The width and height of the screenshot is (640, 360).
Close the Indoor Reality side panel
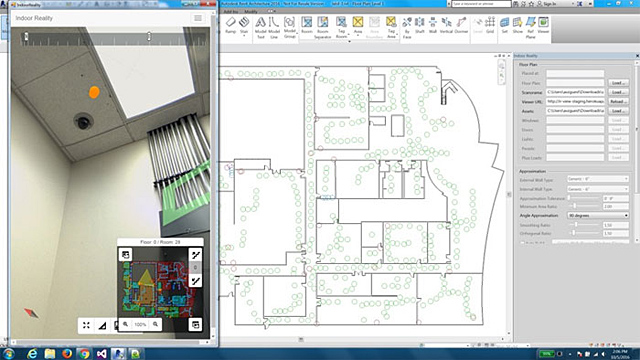click(637, 56)
